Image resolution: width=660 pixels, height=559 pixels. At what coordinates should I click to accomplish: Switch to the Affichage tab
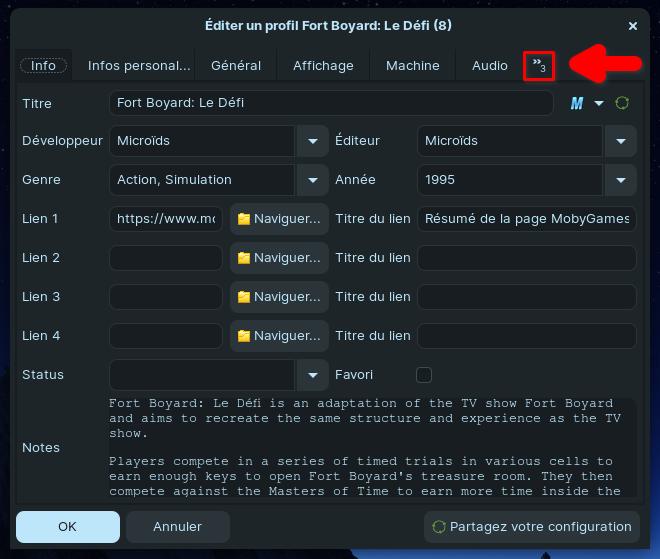(x=323, y=66)
